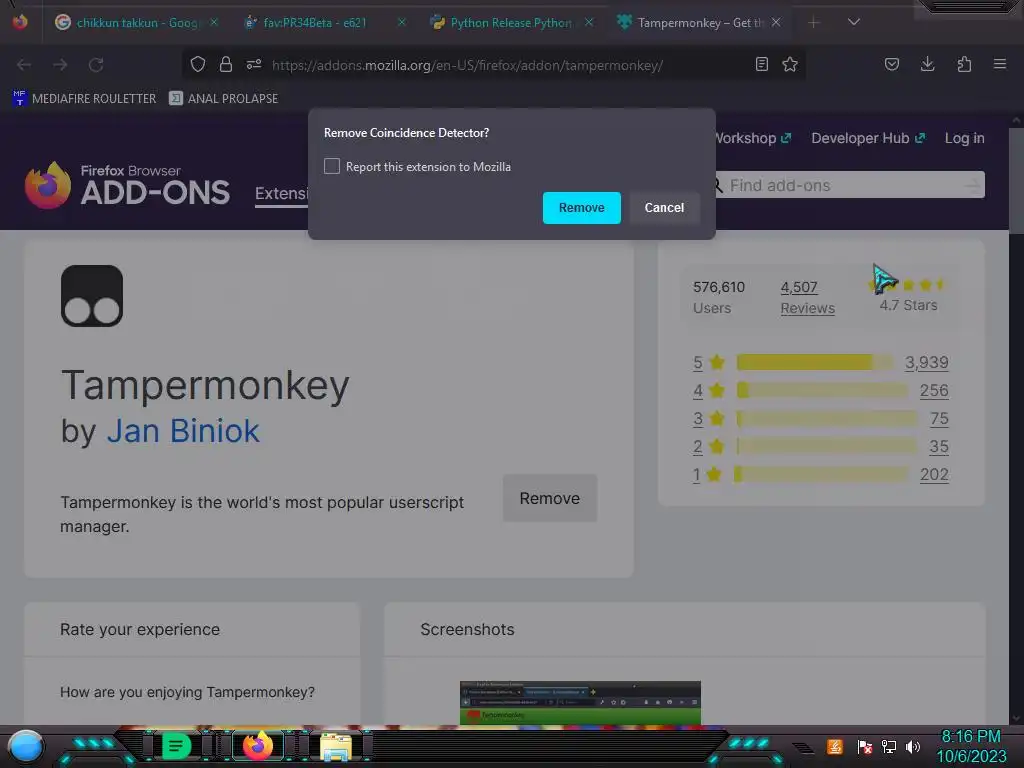Open the network tray icon
This screenshot has width=1024, height=768.
click(x=888, y=746)
